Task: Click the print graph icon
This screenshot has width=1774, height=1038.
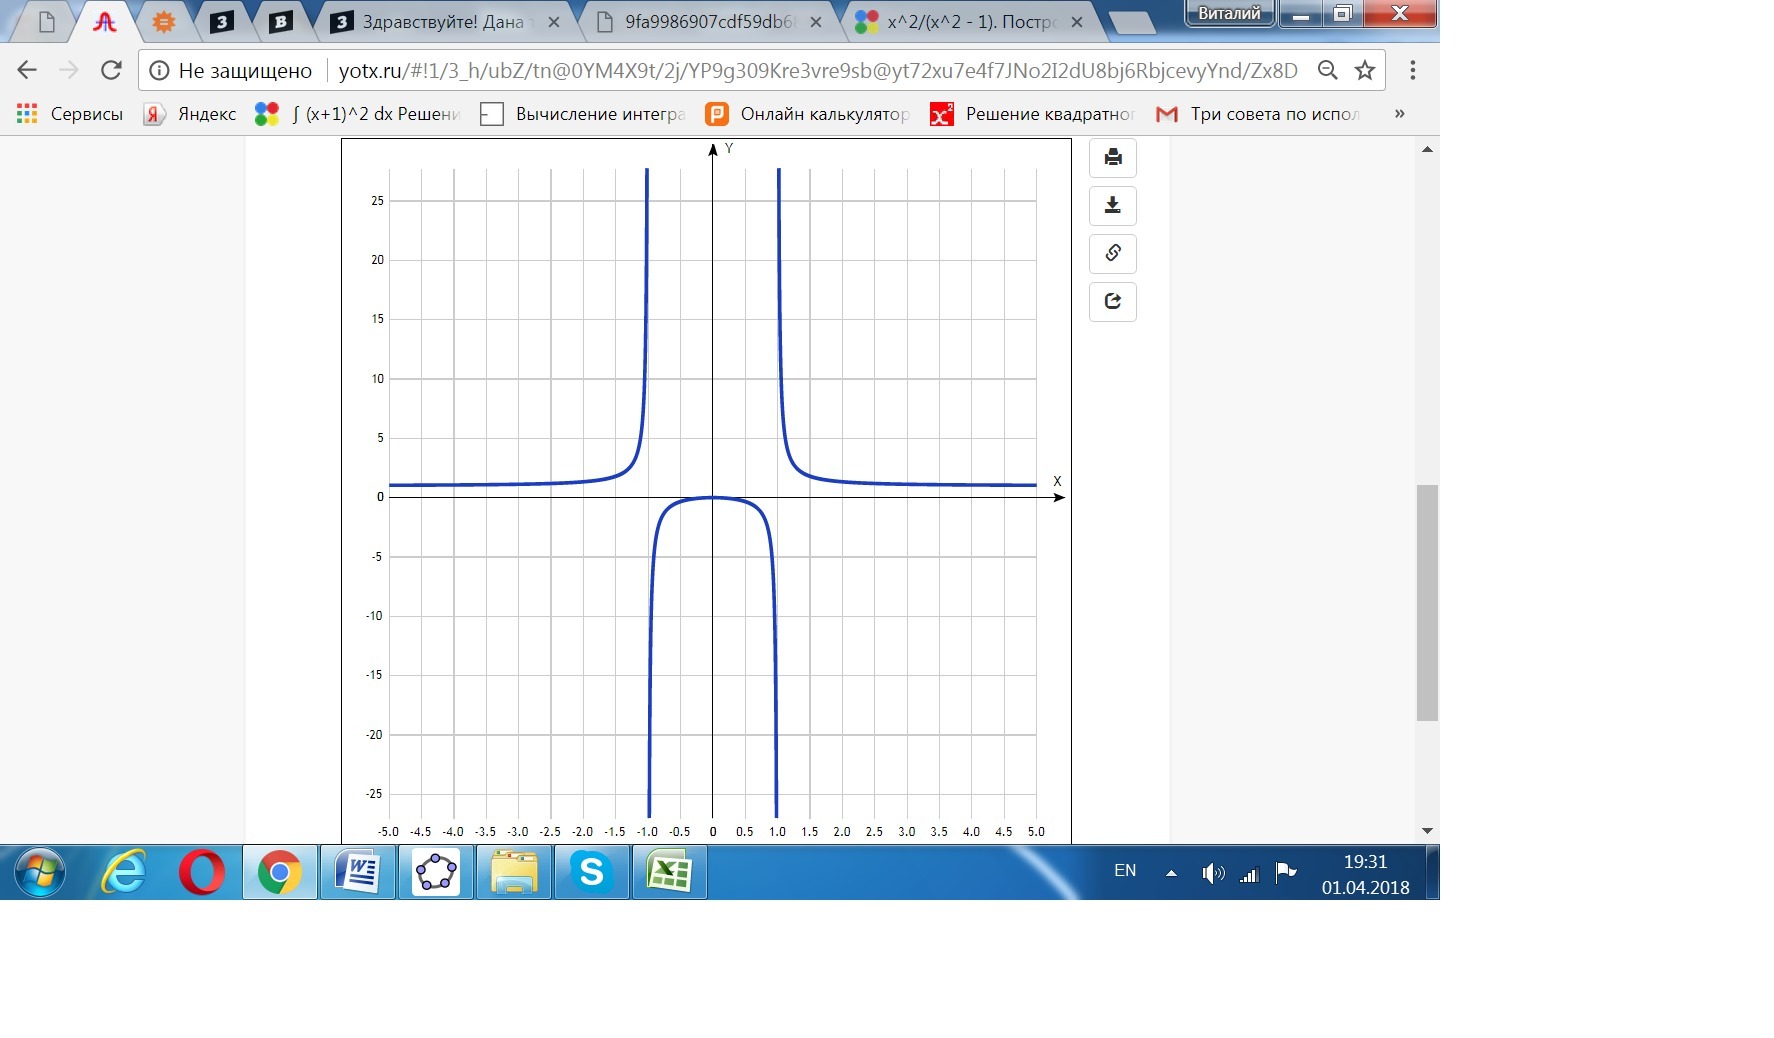Action: pos(1112,158)
